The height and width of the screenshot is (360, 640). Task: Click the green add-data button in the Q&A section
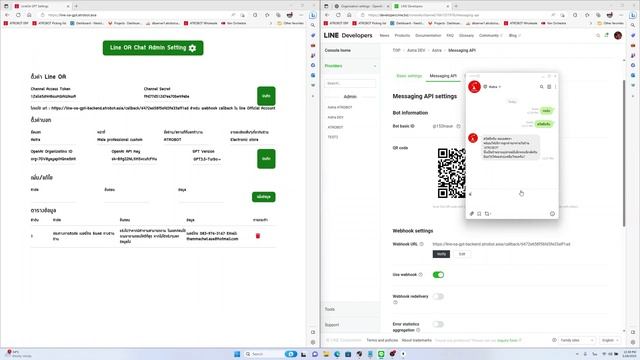click(x=264, y=197)
